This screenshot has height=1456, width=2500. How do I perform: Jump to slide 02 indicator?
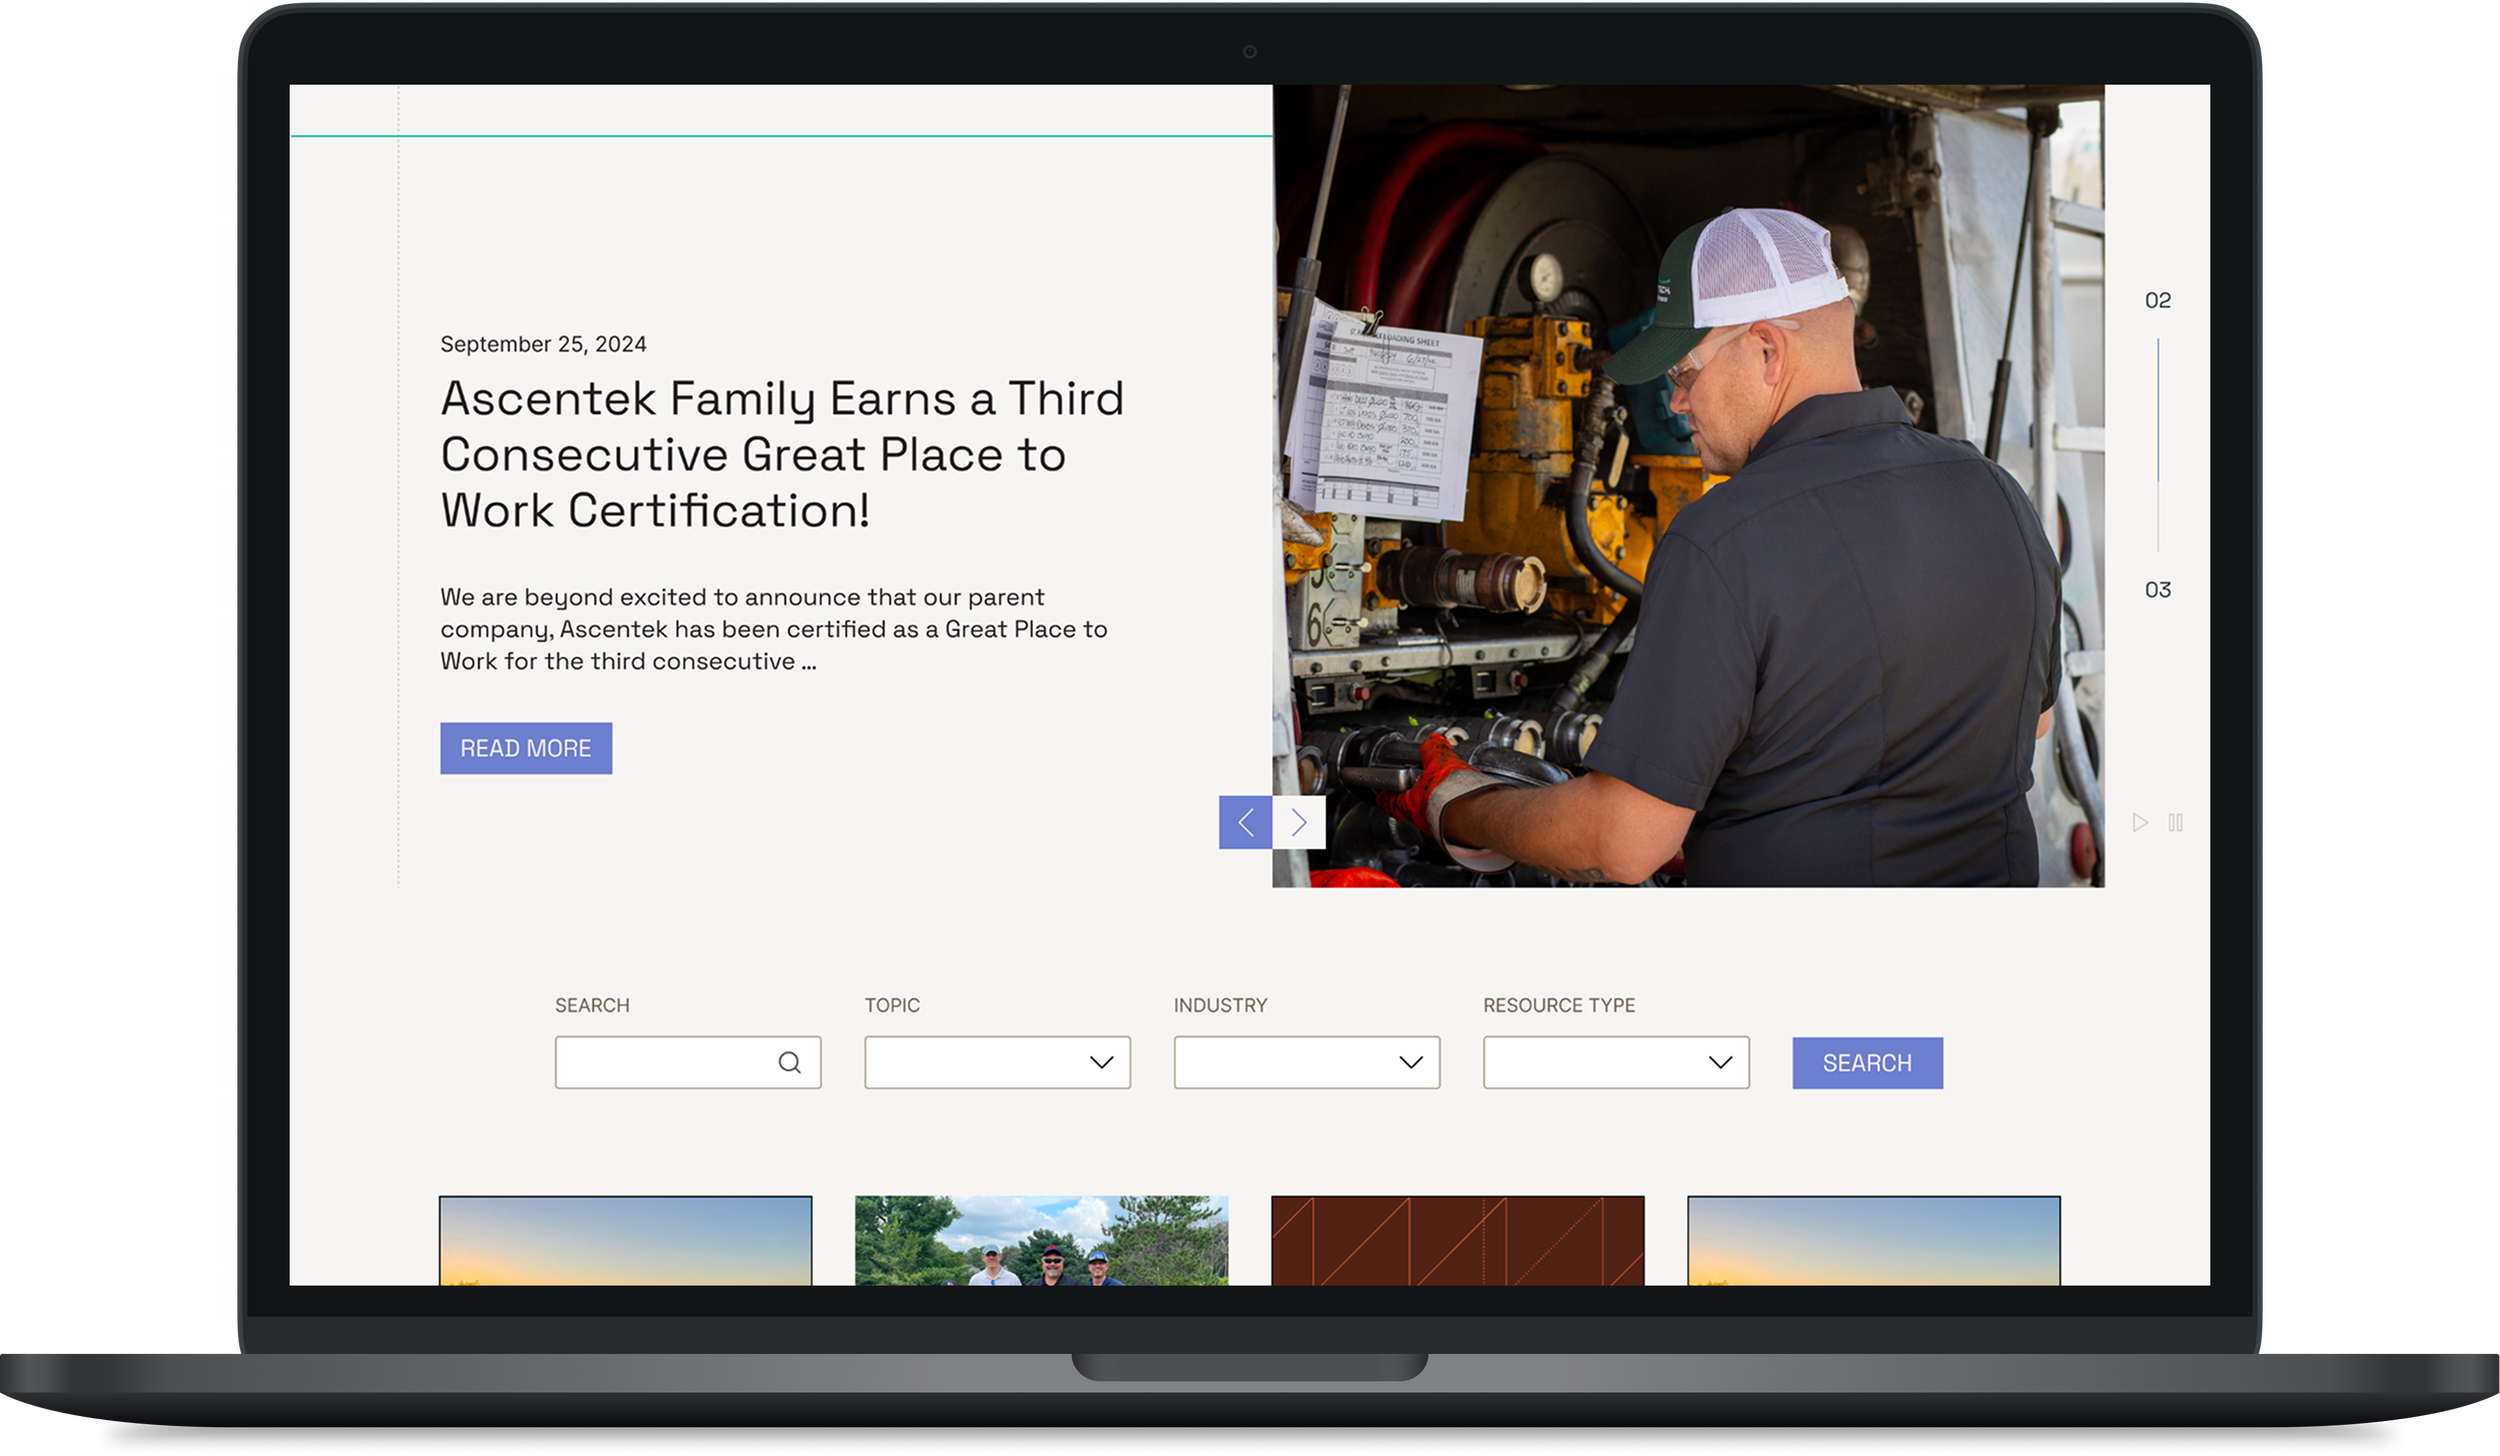[2157, 300]
